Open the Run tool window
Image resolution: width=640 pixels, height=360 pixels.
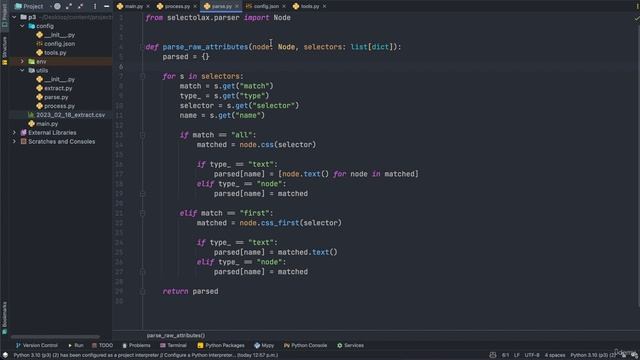[x=76, y=345]
